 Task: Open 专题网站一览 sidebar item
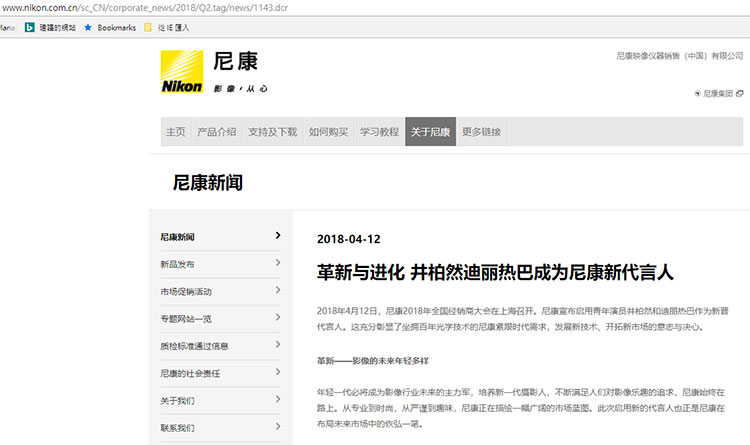pos(186,319)
